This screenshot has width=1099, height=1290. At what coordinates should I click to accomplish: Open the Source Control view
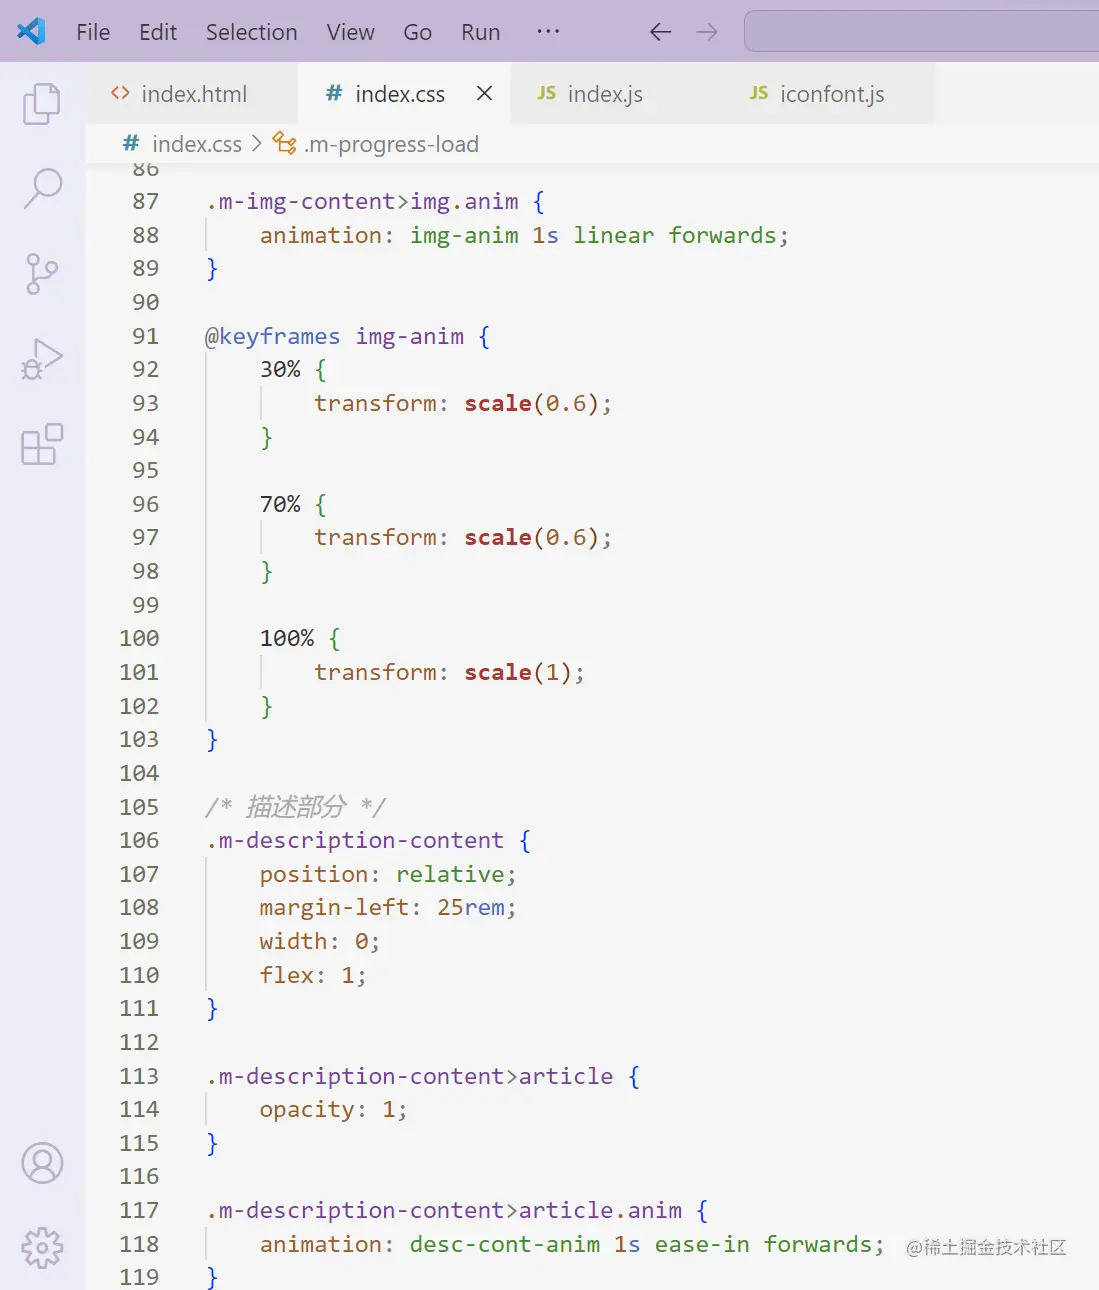pos(42,273)
